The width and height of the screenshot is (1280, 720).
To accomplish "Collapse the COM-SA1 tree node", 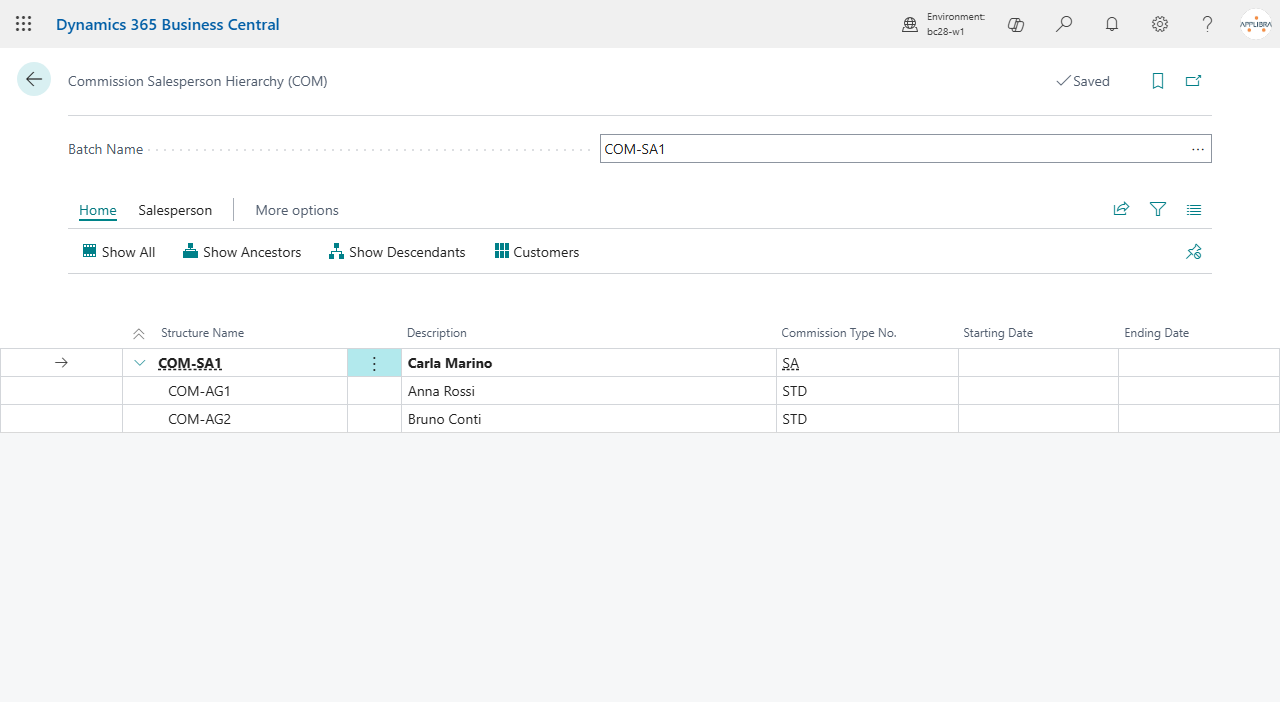I will (140, 363).
